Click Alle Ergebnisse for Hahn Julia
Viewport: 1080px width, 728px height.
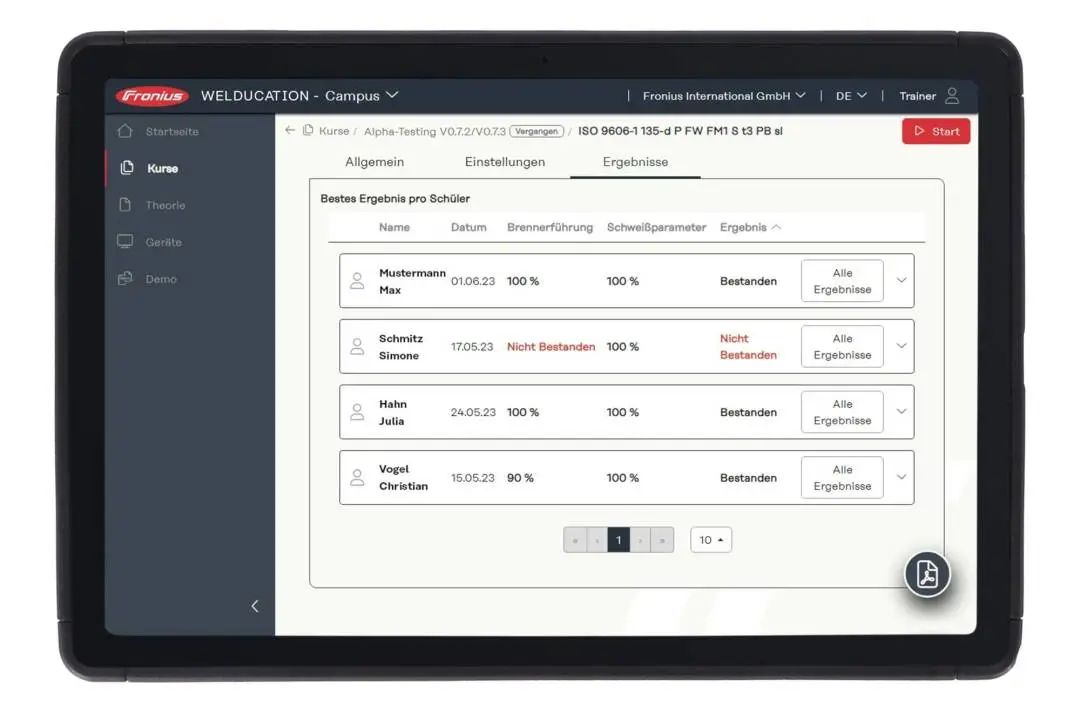click(x=842, y=412)
